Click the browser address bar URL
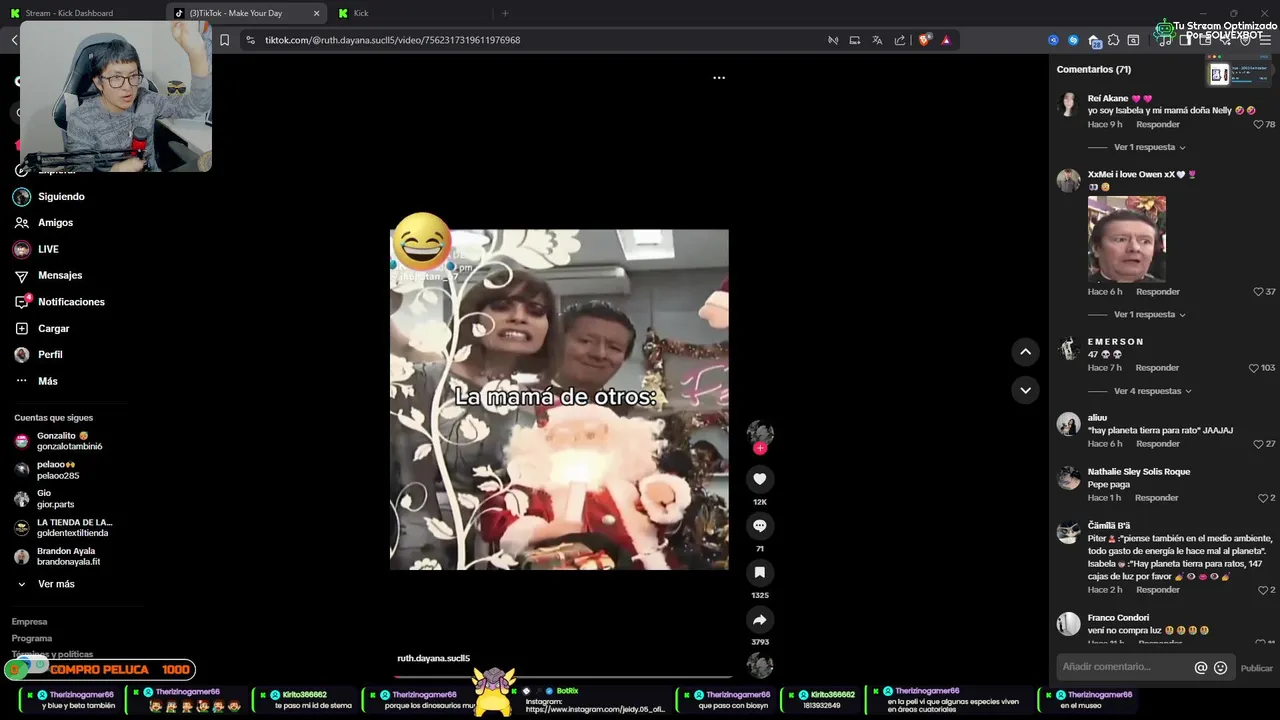The height and width of the screenshot is (720, 1280). coord(392,40)
